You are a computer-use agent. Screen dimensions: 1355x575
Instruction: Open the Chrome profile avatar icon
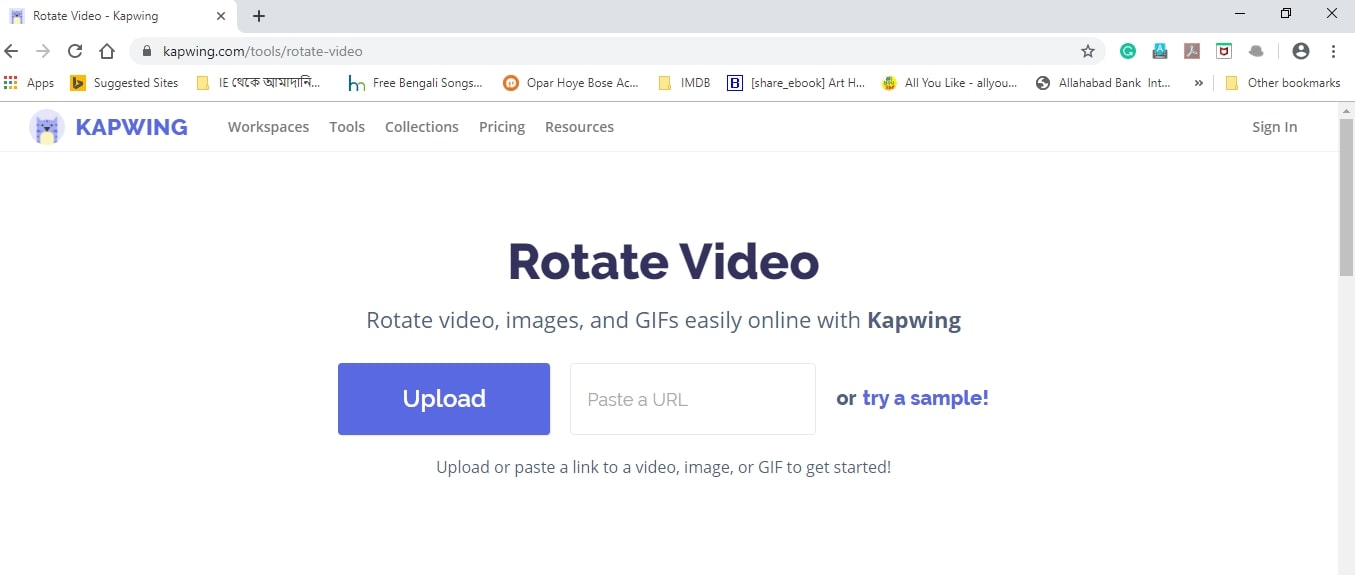tap(1301, 51)
